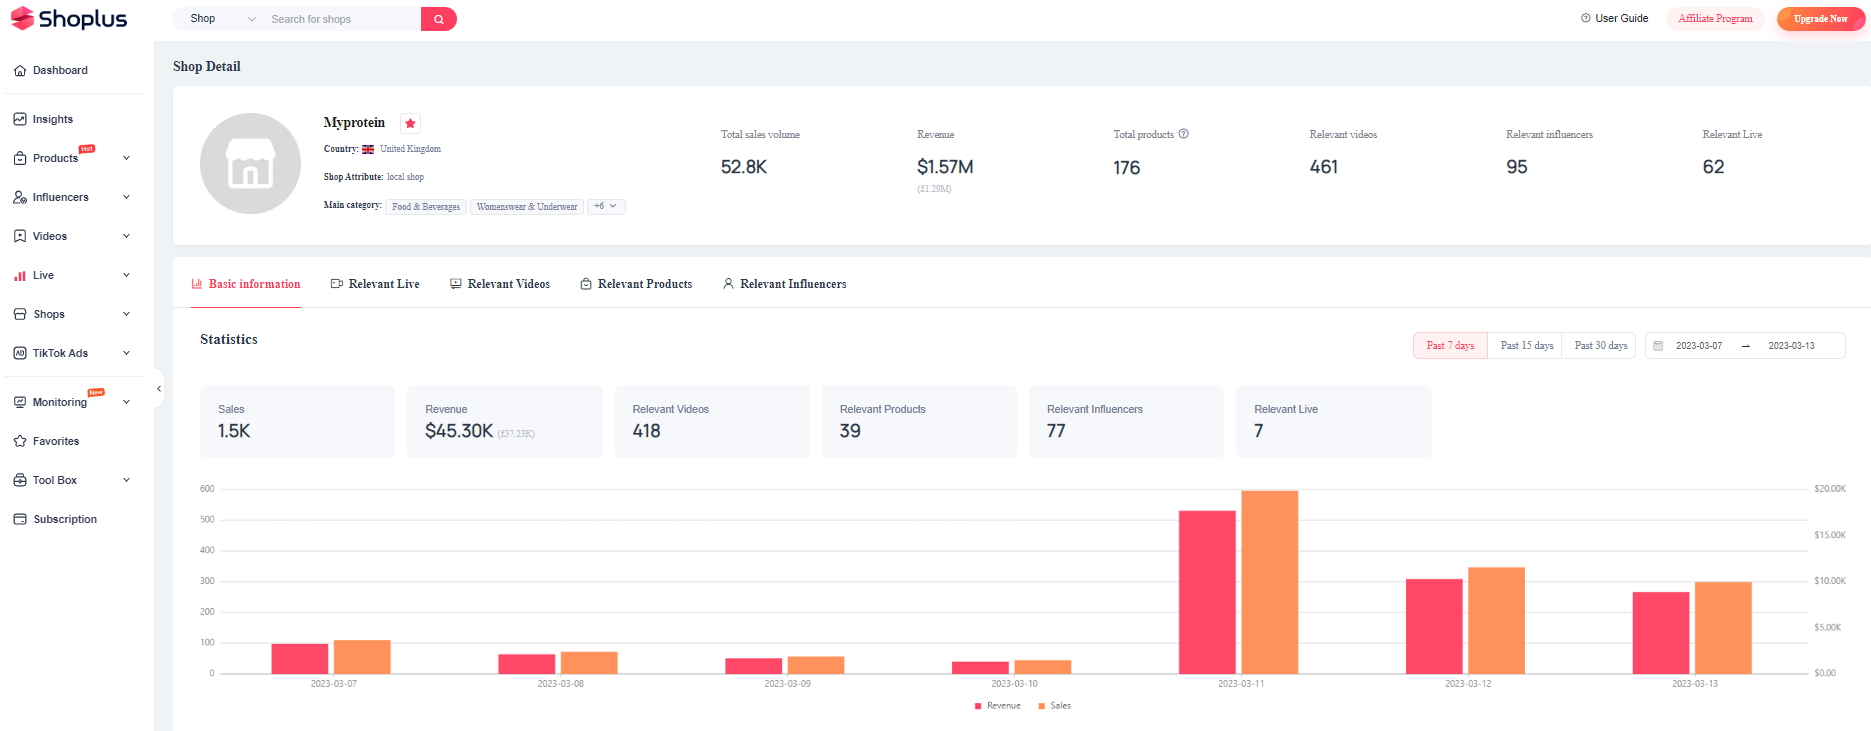Screen dimensions: 1871x731
Task: Open the Dashboard home icon
Action: [x=20, y=71]
